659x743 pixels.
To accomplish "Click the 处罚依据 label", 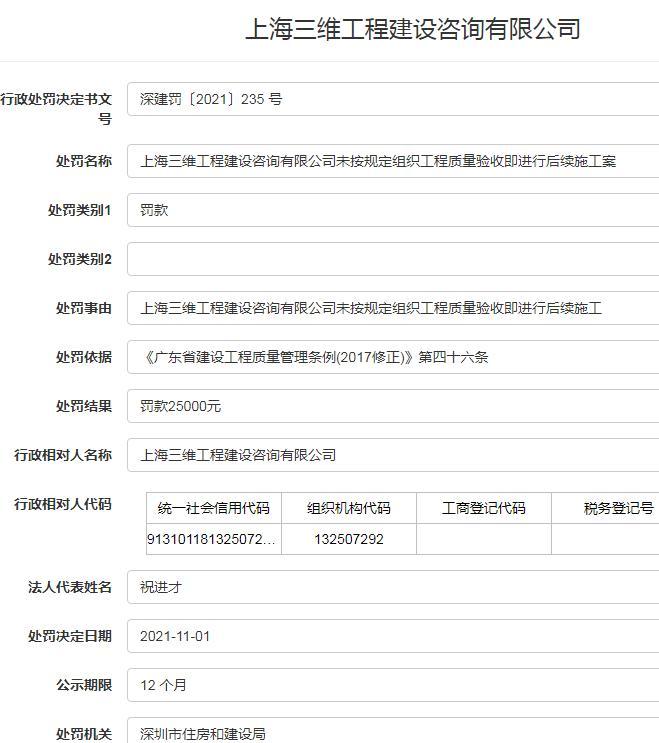I will (x=84, y=357).
